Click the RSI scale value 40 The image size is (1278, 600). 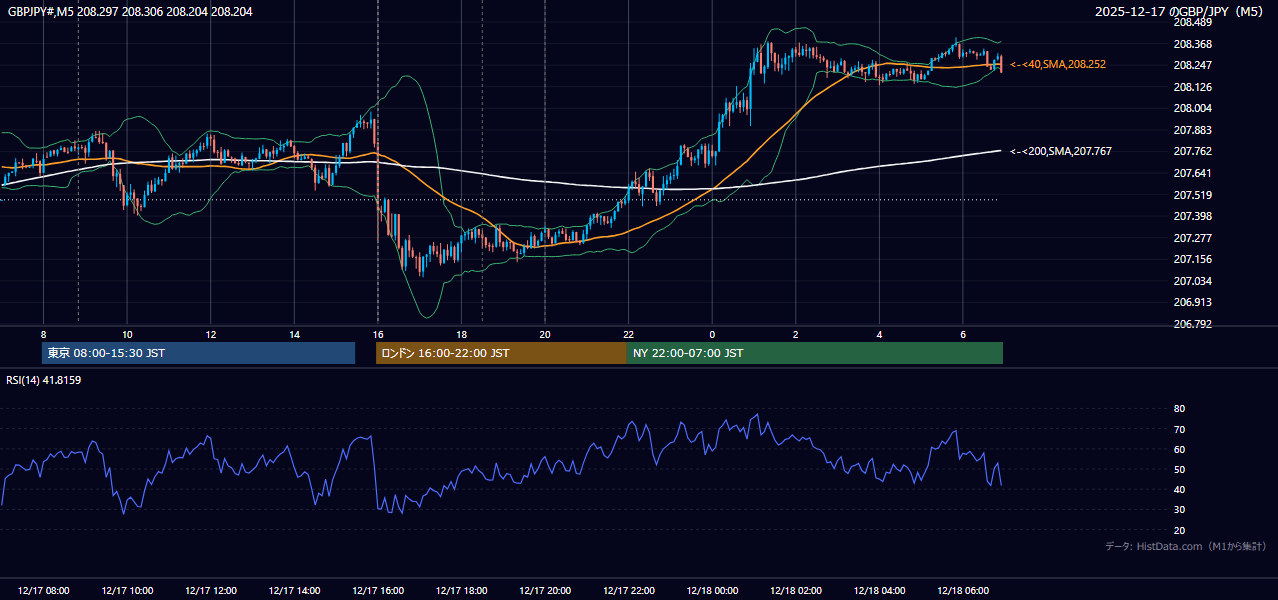point(1179,489)
